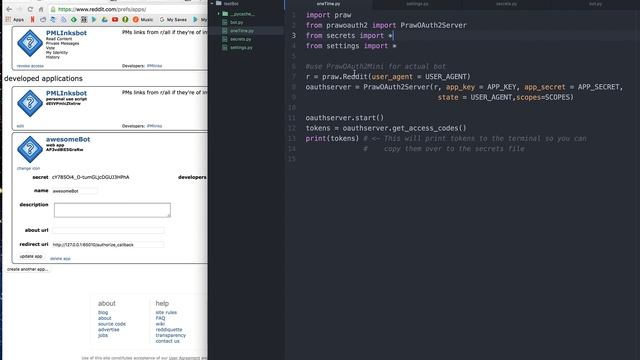This screenshot has height=360, width=640.
Task: Open the FAQ footer link
Action: (x=160, y=318)
